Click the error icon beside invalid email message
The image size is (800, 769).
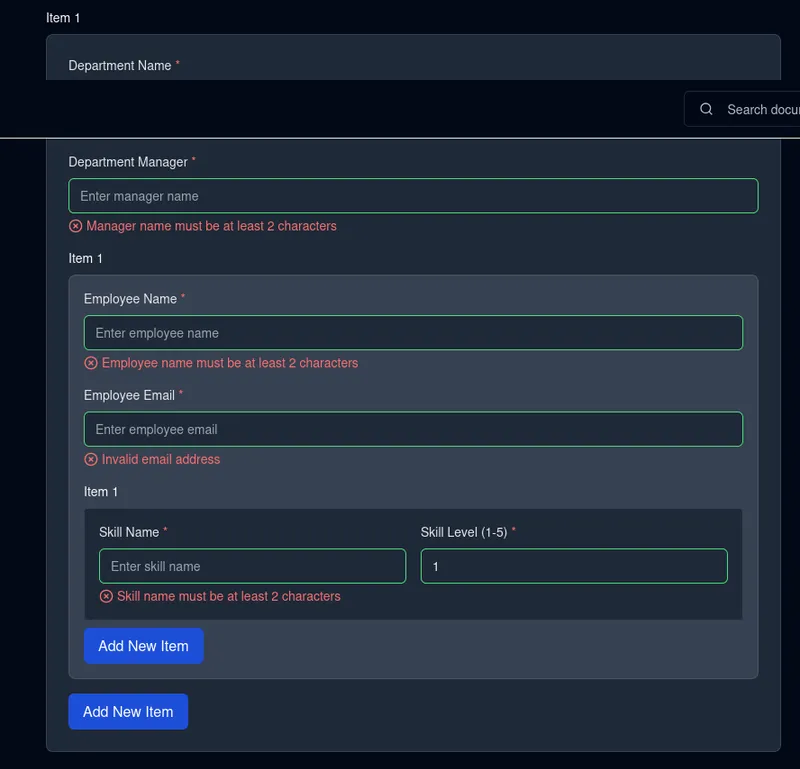point(91,459)
